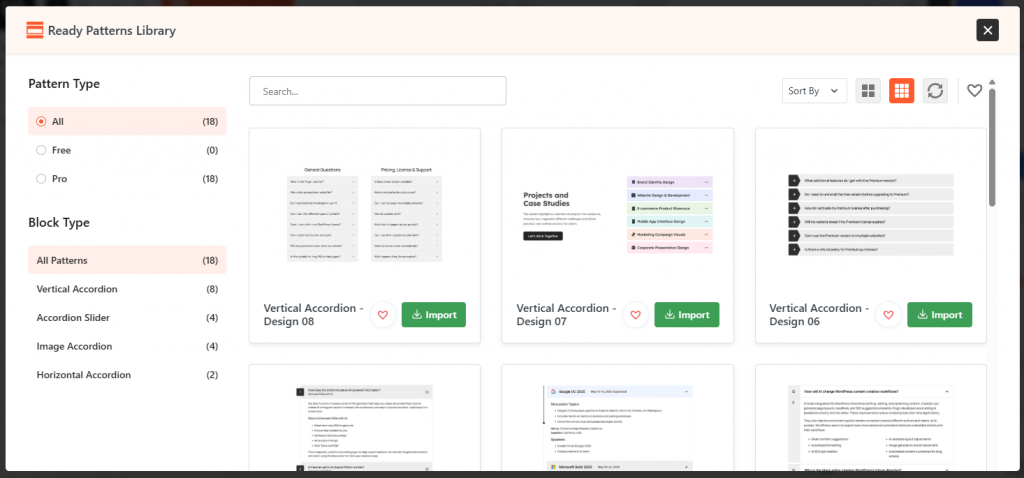
Task: Select the Free pattern type radio button
Action: [41, 150]
